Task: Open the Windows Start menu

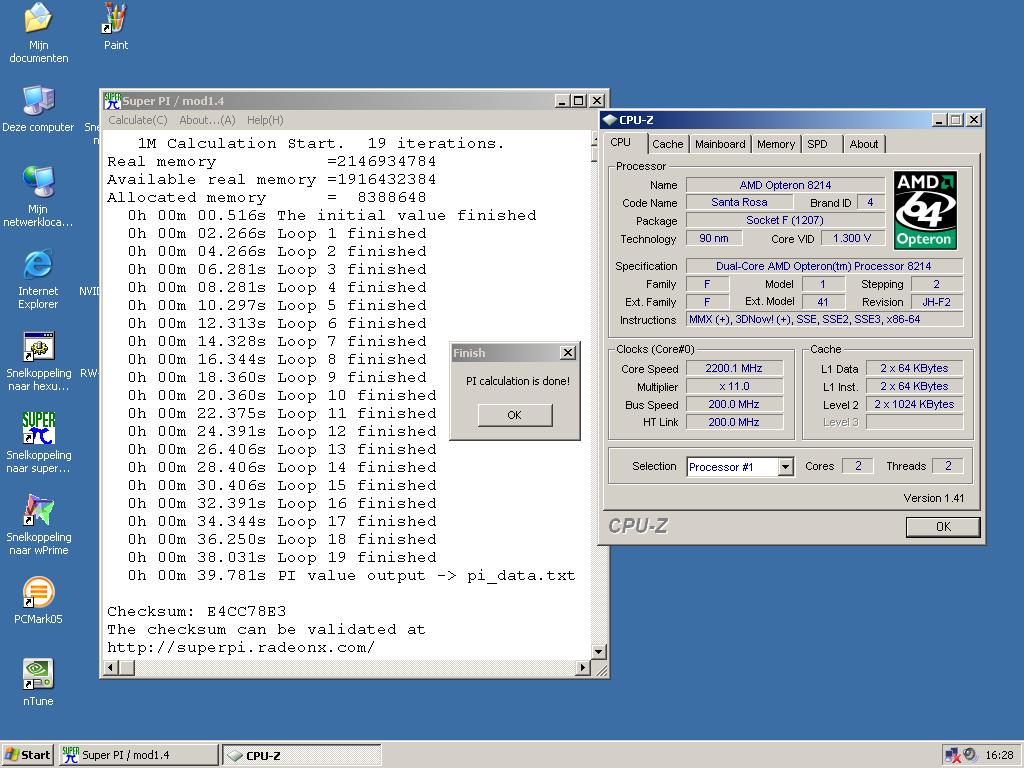Action: (27, 755)
